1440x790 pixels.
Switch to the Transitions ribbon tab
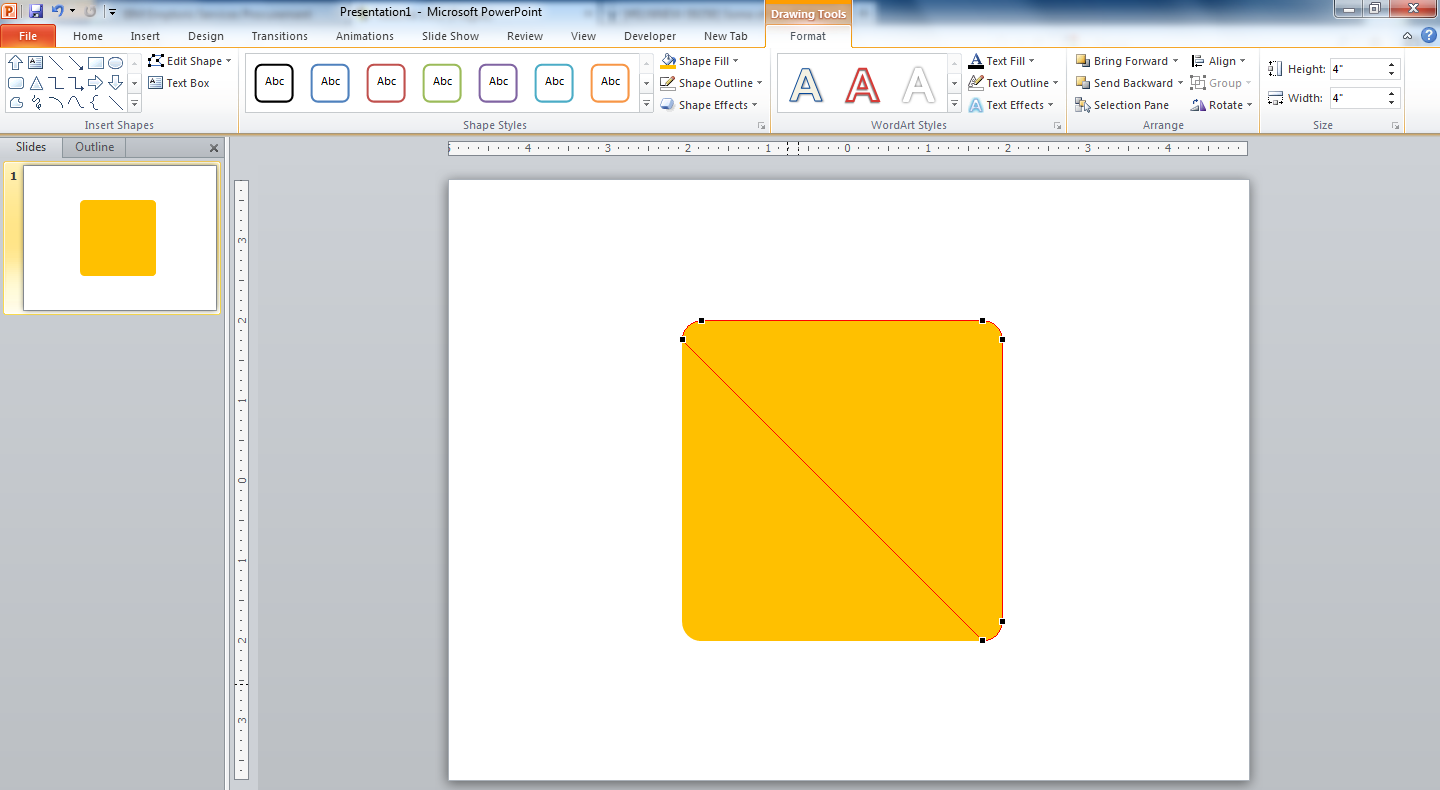coord(280,36)
